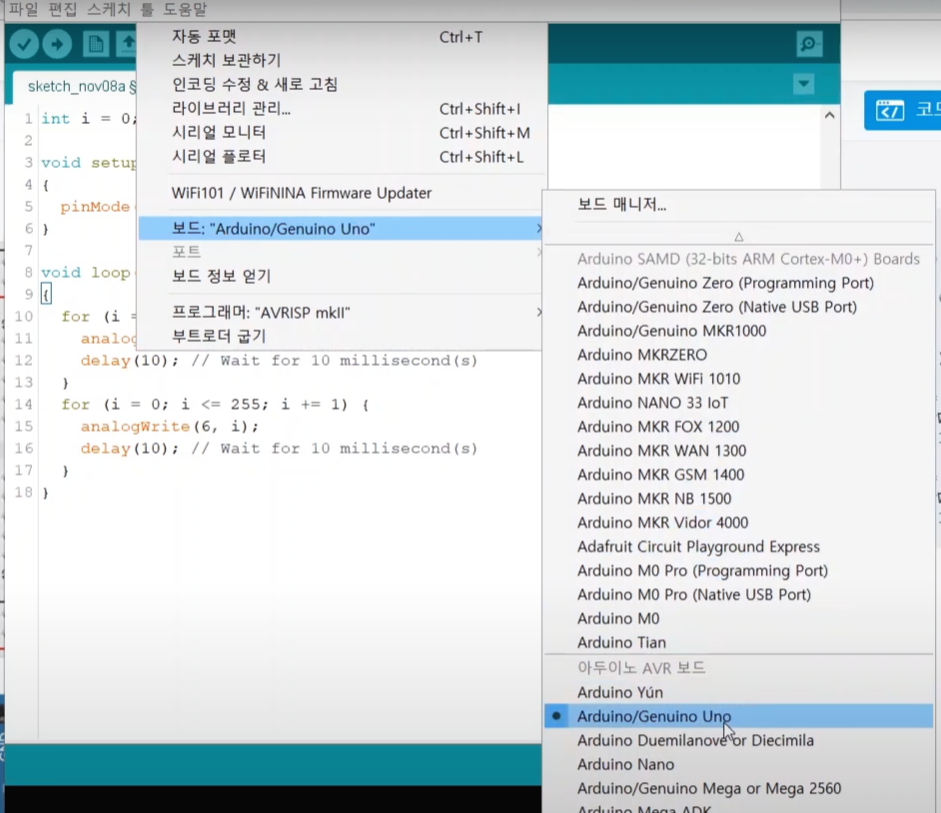Open 시리얼 플로터 menu entry
941x813 pixels.
coord(341,157)
